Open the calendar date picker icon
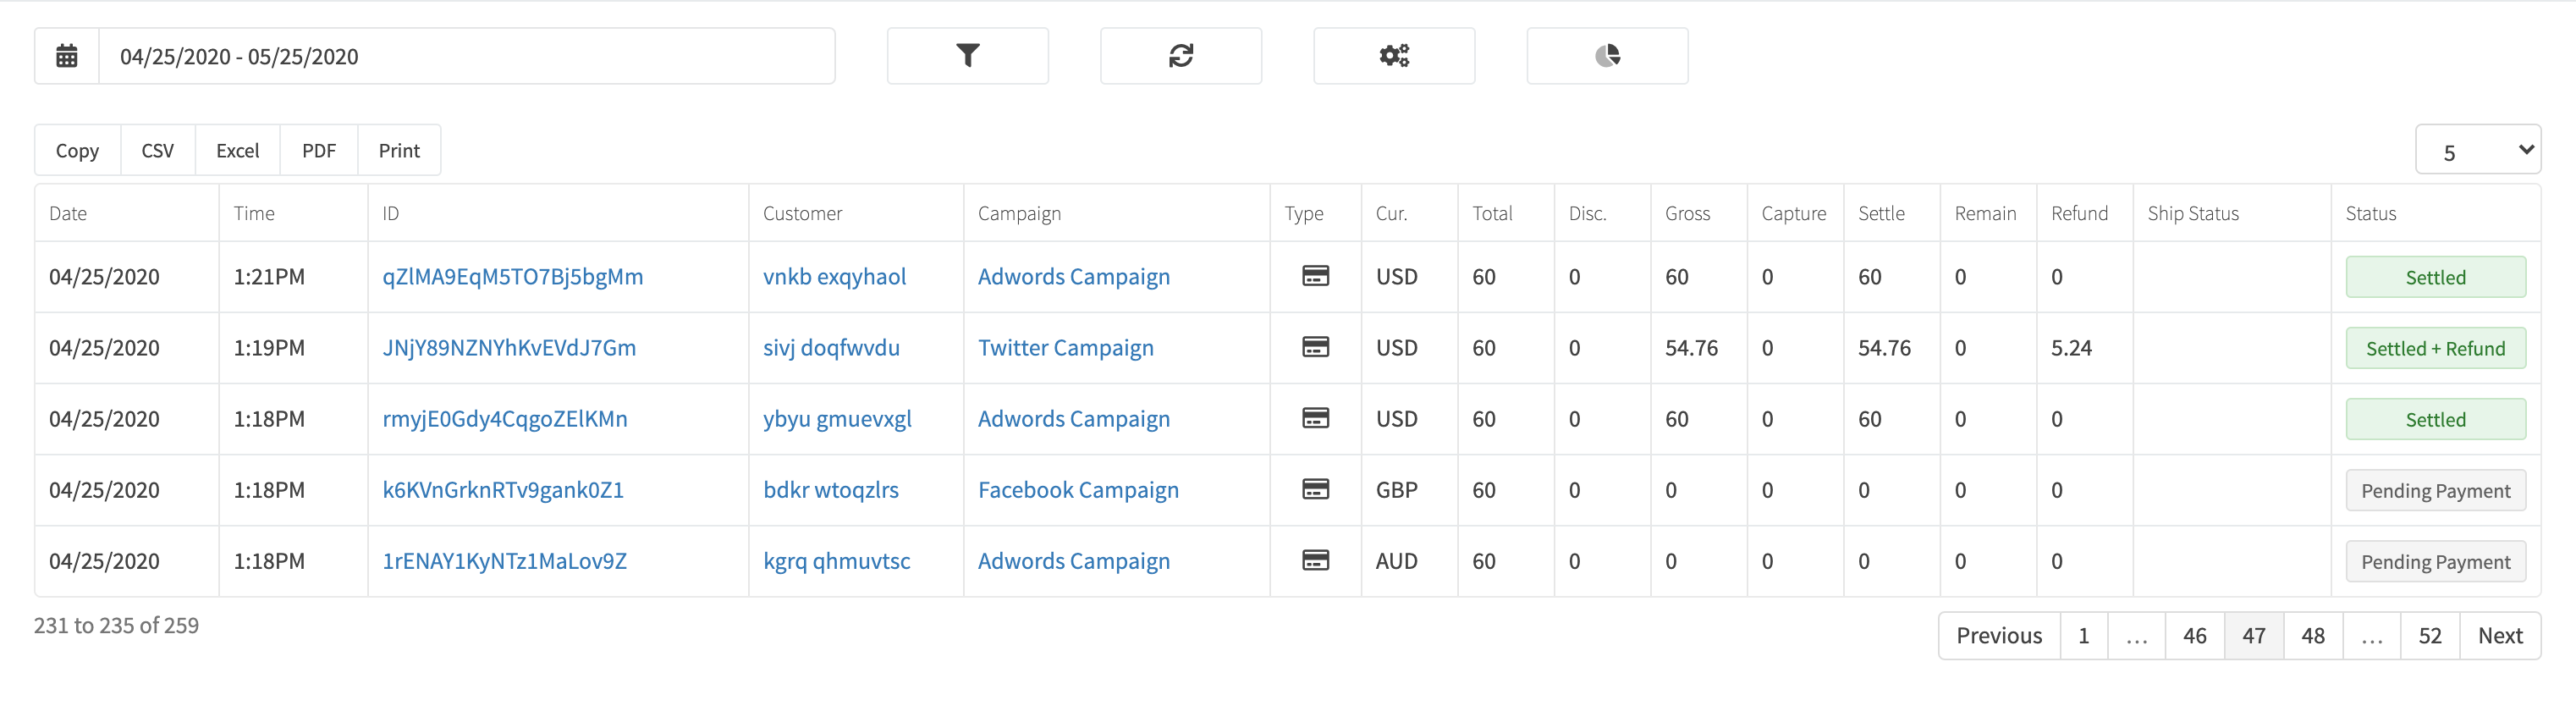 click(67, 56)
